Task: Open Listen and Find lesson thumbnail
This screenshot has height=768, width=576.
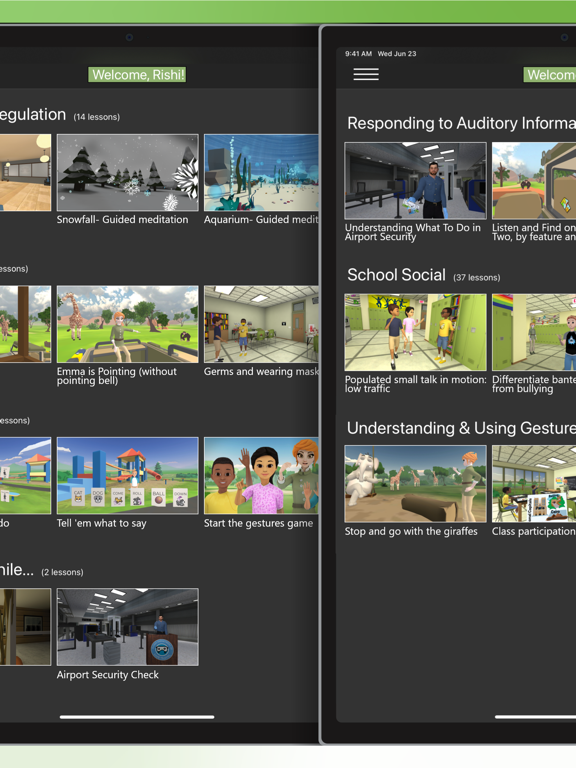Action: tap(534, 181)
